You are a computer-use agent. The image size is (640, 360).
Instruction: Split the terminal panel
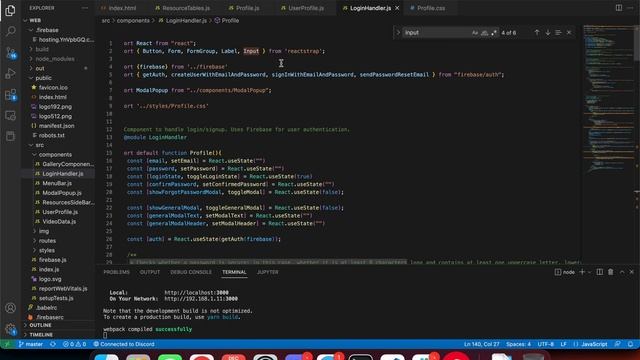600,272
